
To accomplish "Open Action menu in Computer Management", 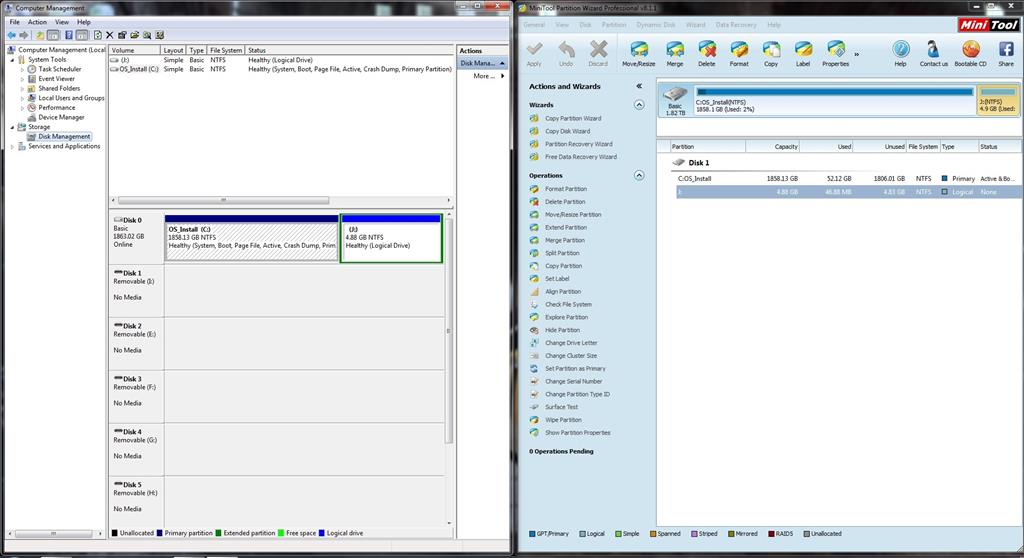I will pos(37,22).
